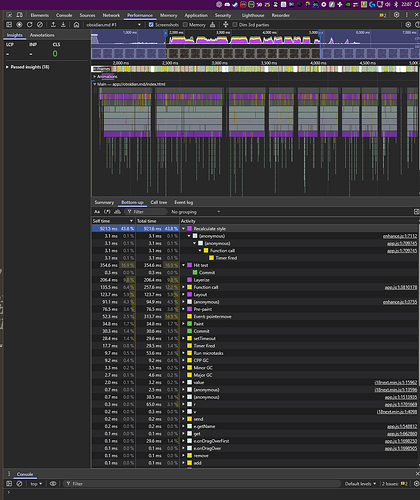The height and width of the screenshot is (500, 420).
Task: Click the clock showing 22:07
Action: 406,4
